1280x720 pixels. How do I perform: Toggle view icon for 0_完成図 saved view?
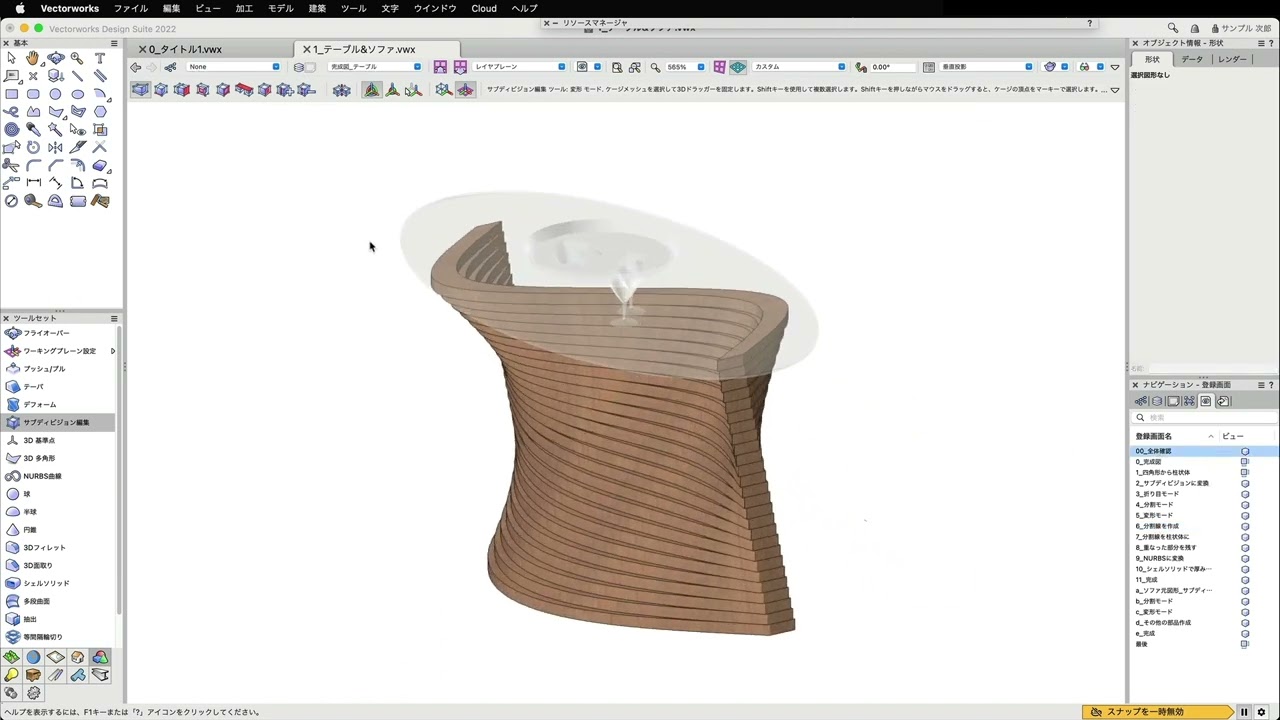(1245, 462)
